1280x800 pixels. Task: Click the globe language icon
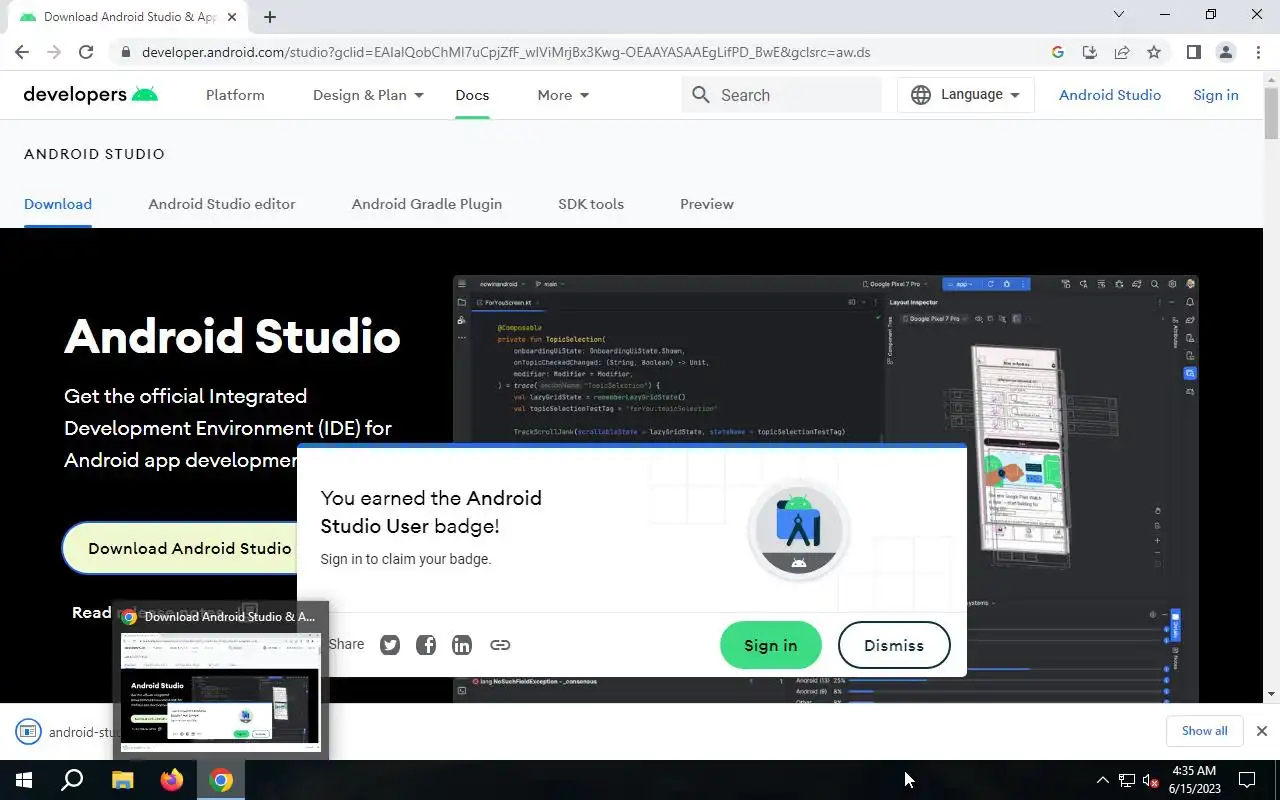click(921, 95)
